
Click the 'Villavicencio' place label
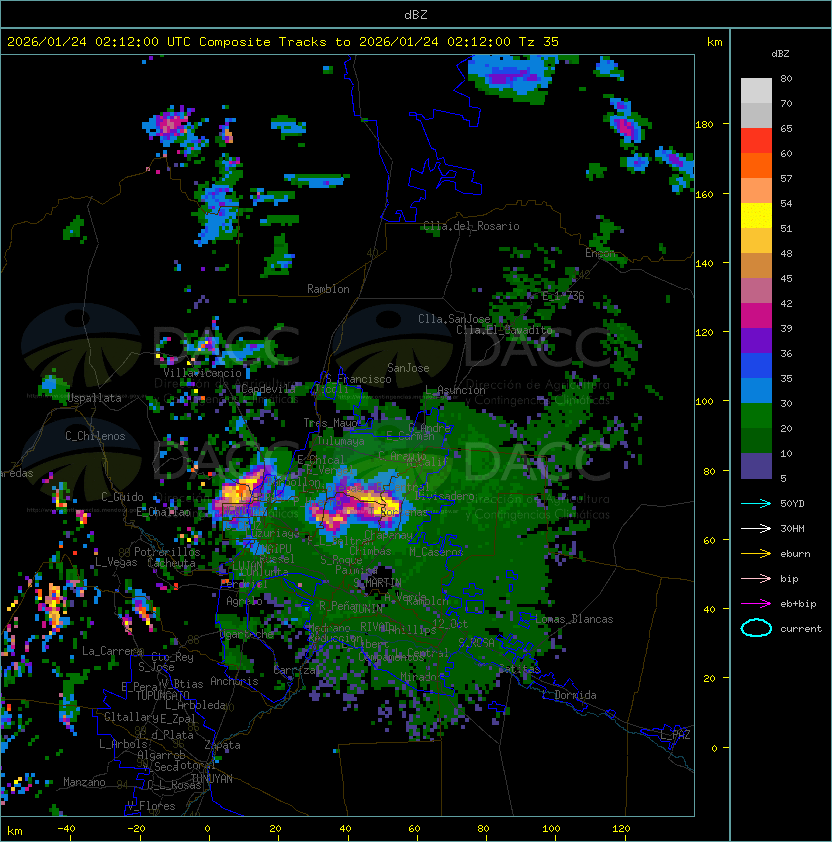[x=202, y=373]
